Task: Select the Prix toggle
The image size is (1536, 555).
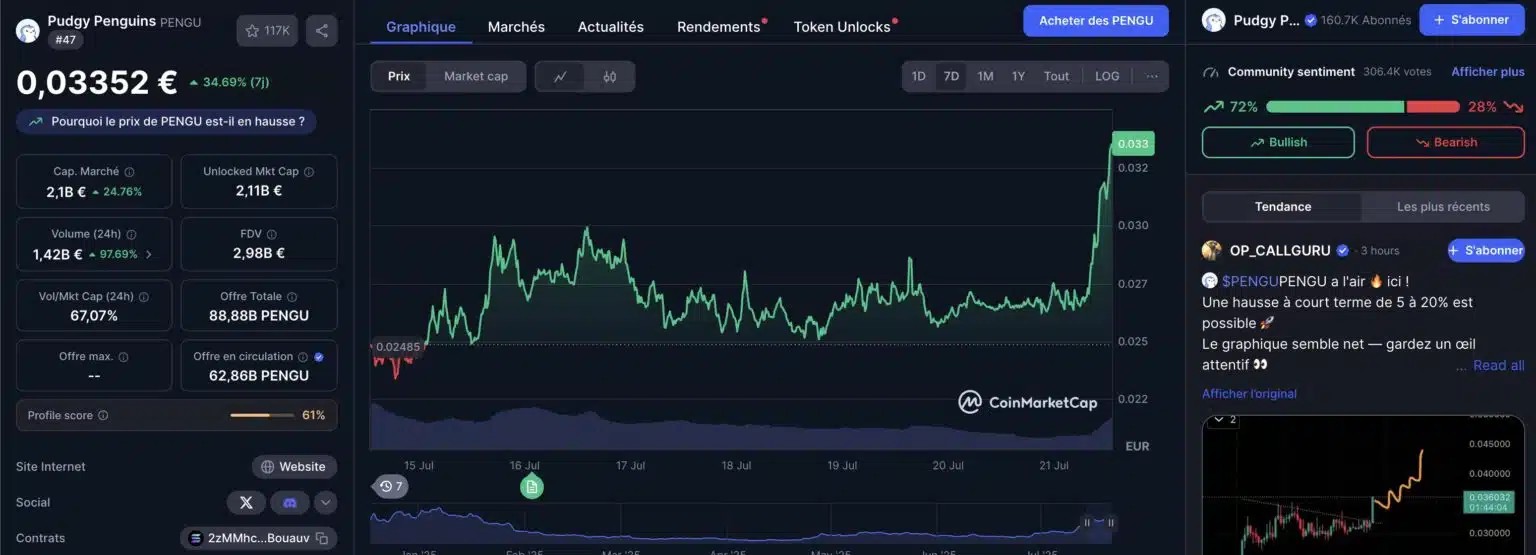Action: pos(399,76)
